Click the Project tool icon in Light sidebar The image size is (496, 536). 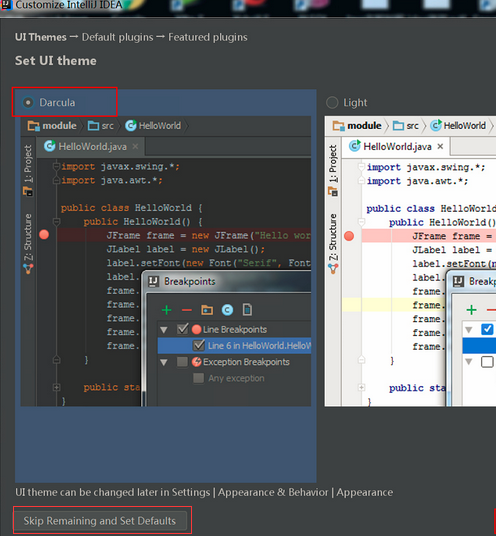(333, 191)
